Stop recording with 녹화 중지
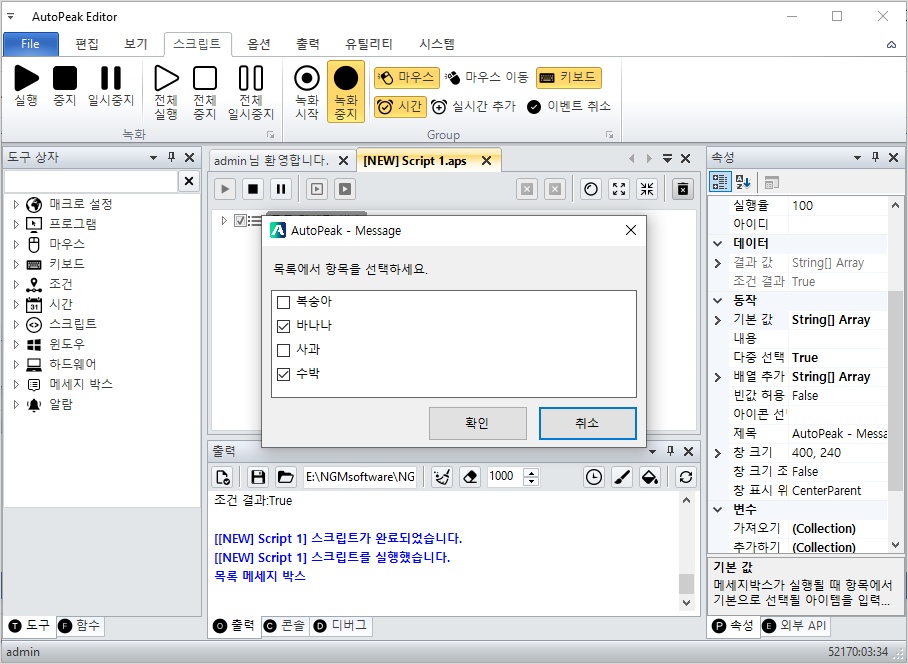Image resolution: width=908 pixels, height=664 pixels. tap(346, 91)
